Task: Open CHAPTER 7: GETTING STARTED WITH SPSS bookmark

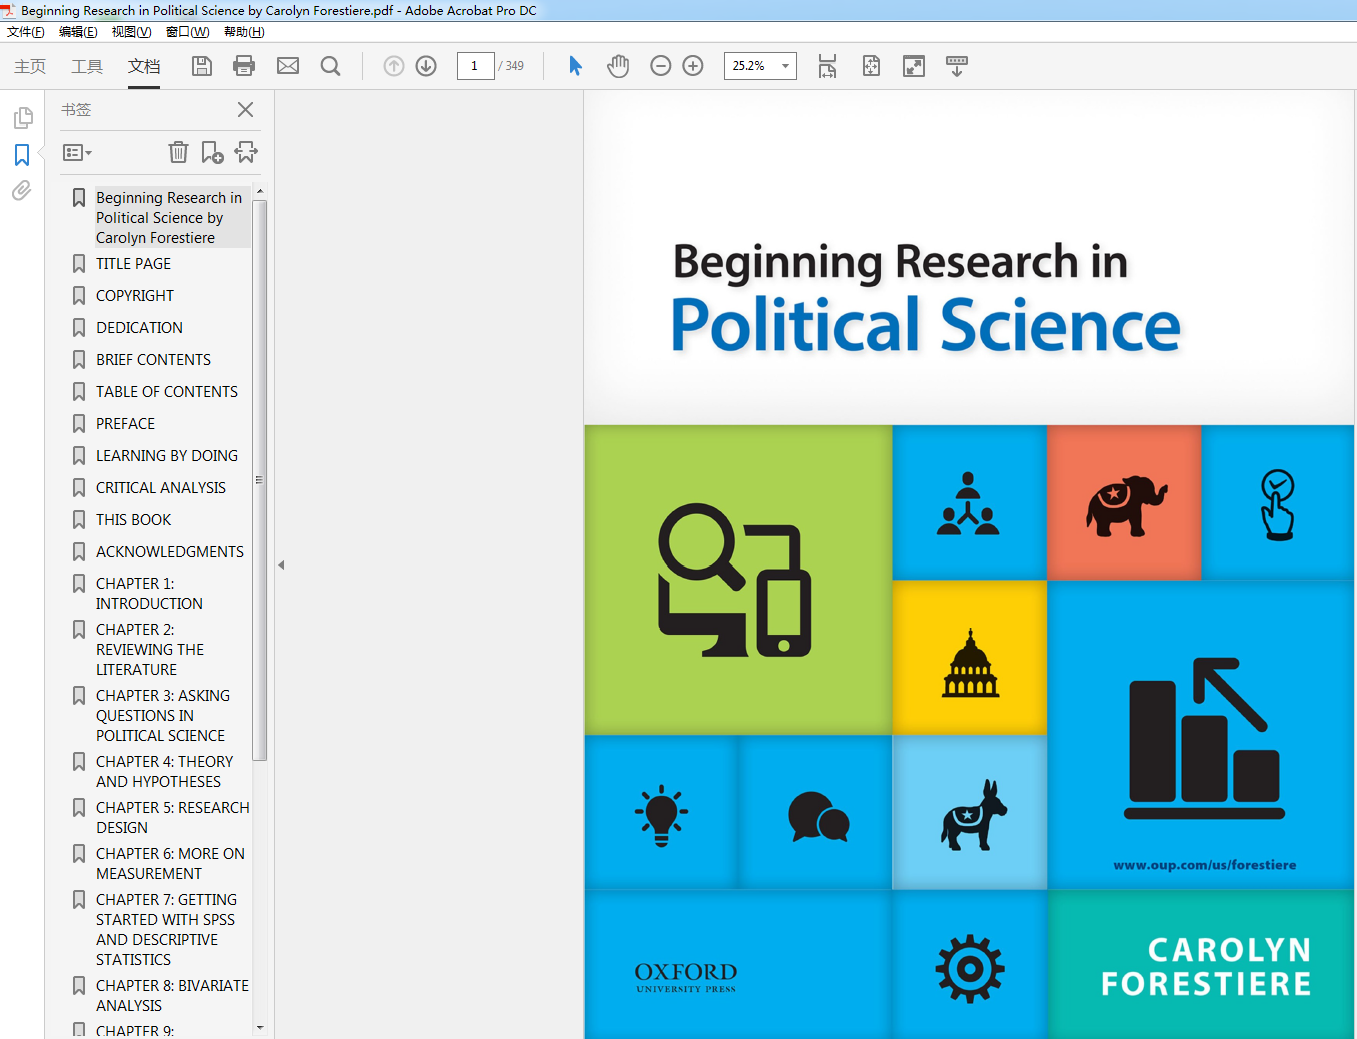Action: 167,930
